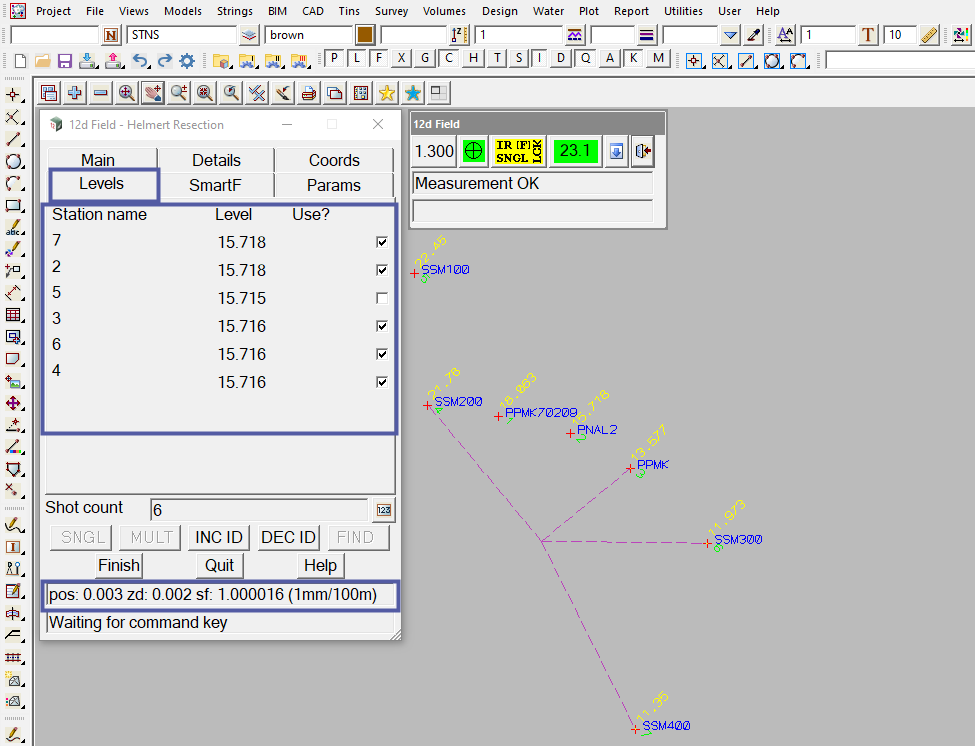
Task: Click the exit door icon in 12d Field
Action: coord(643,151)
